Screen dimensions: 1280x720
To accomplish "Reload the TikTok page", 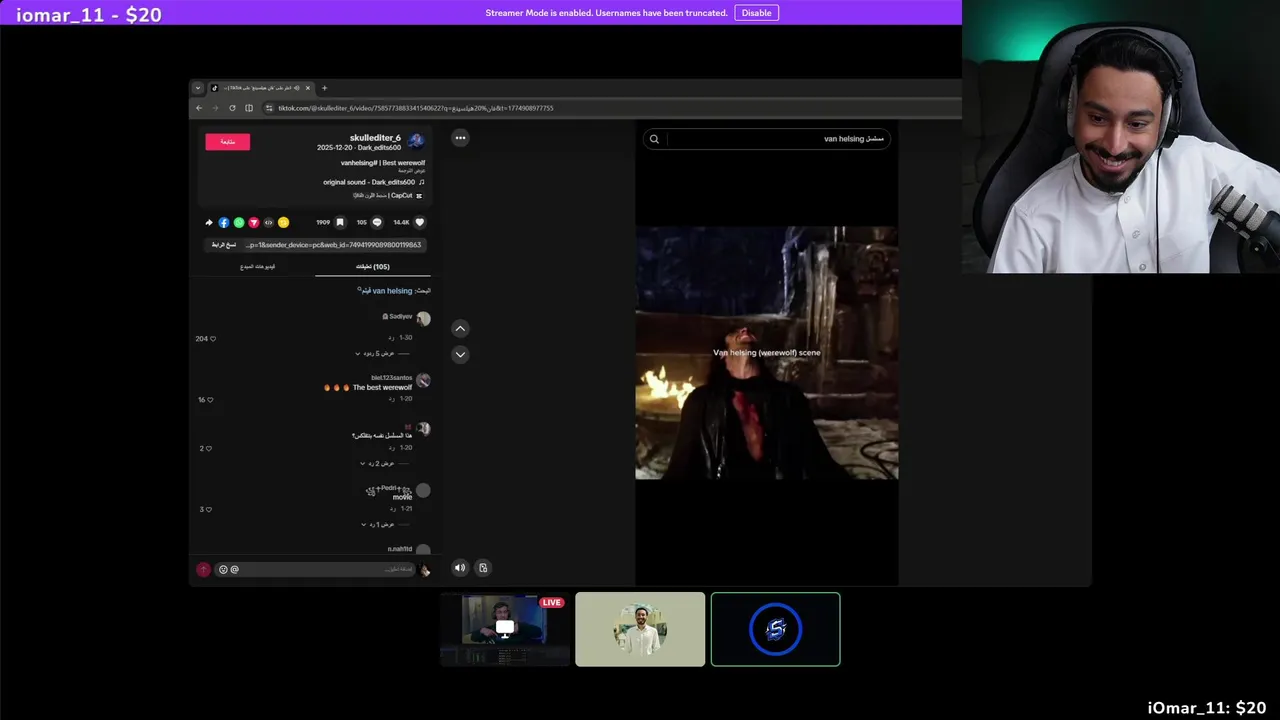I will coord(232,108).
